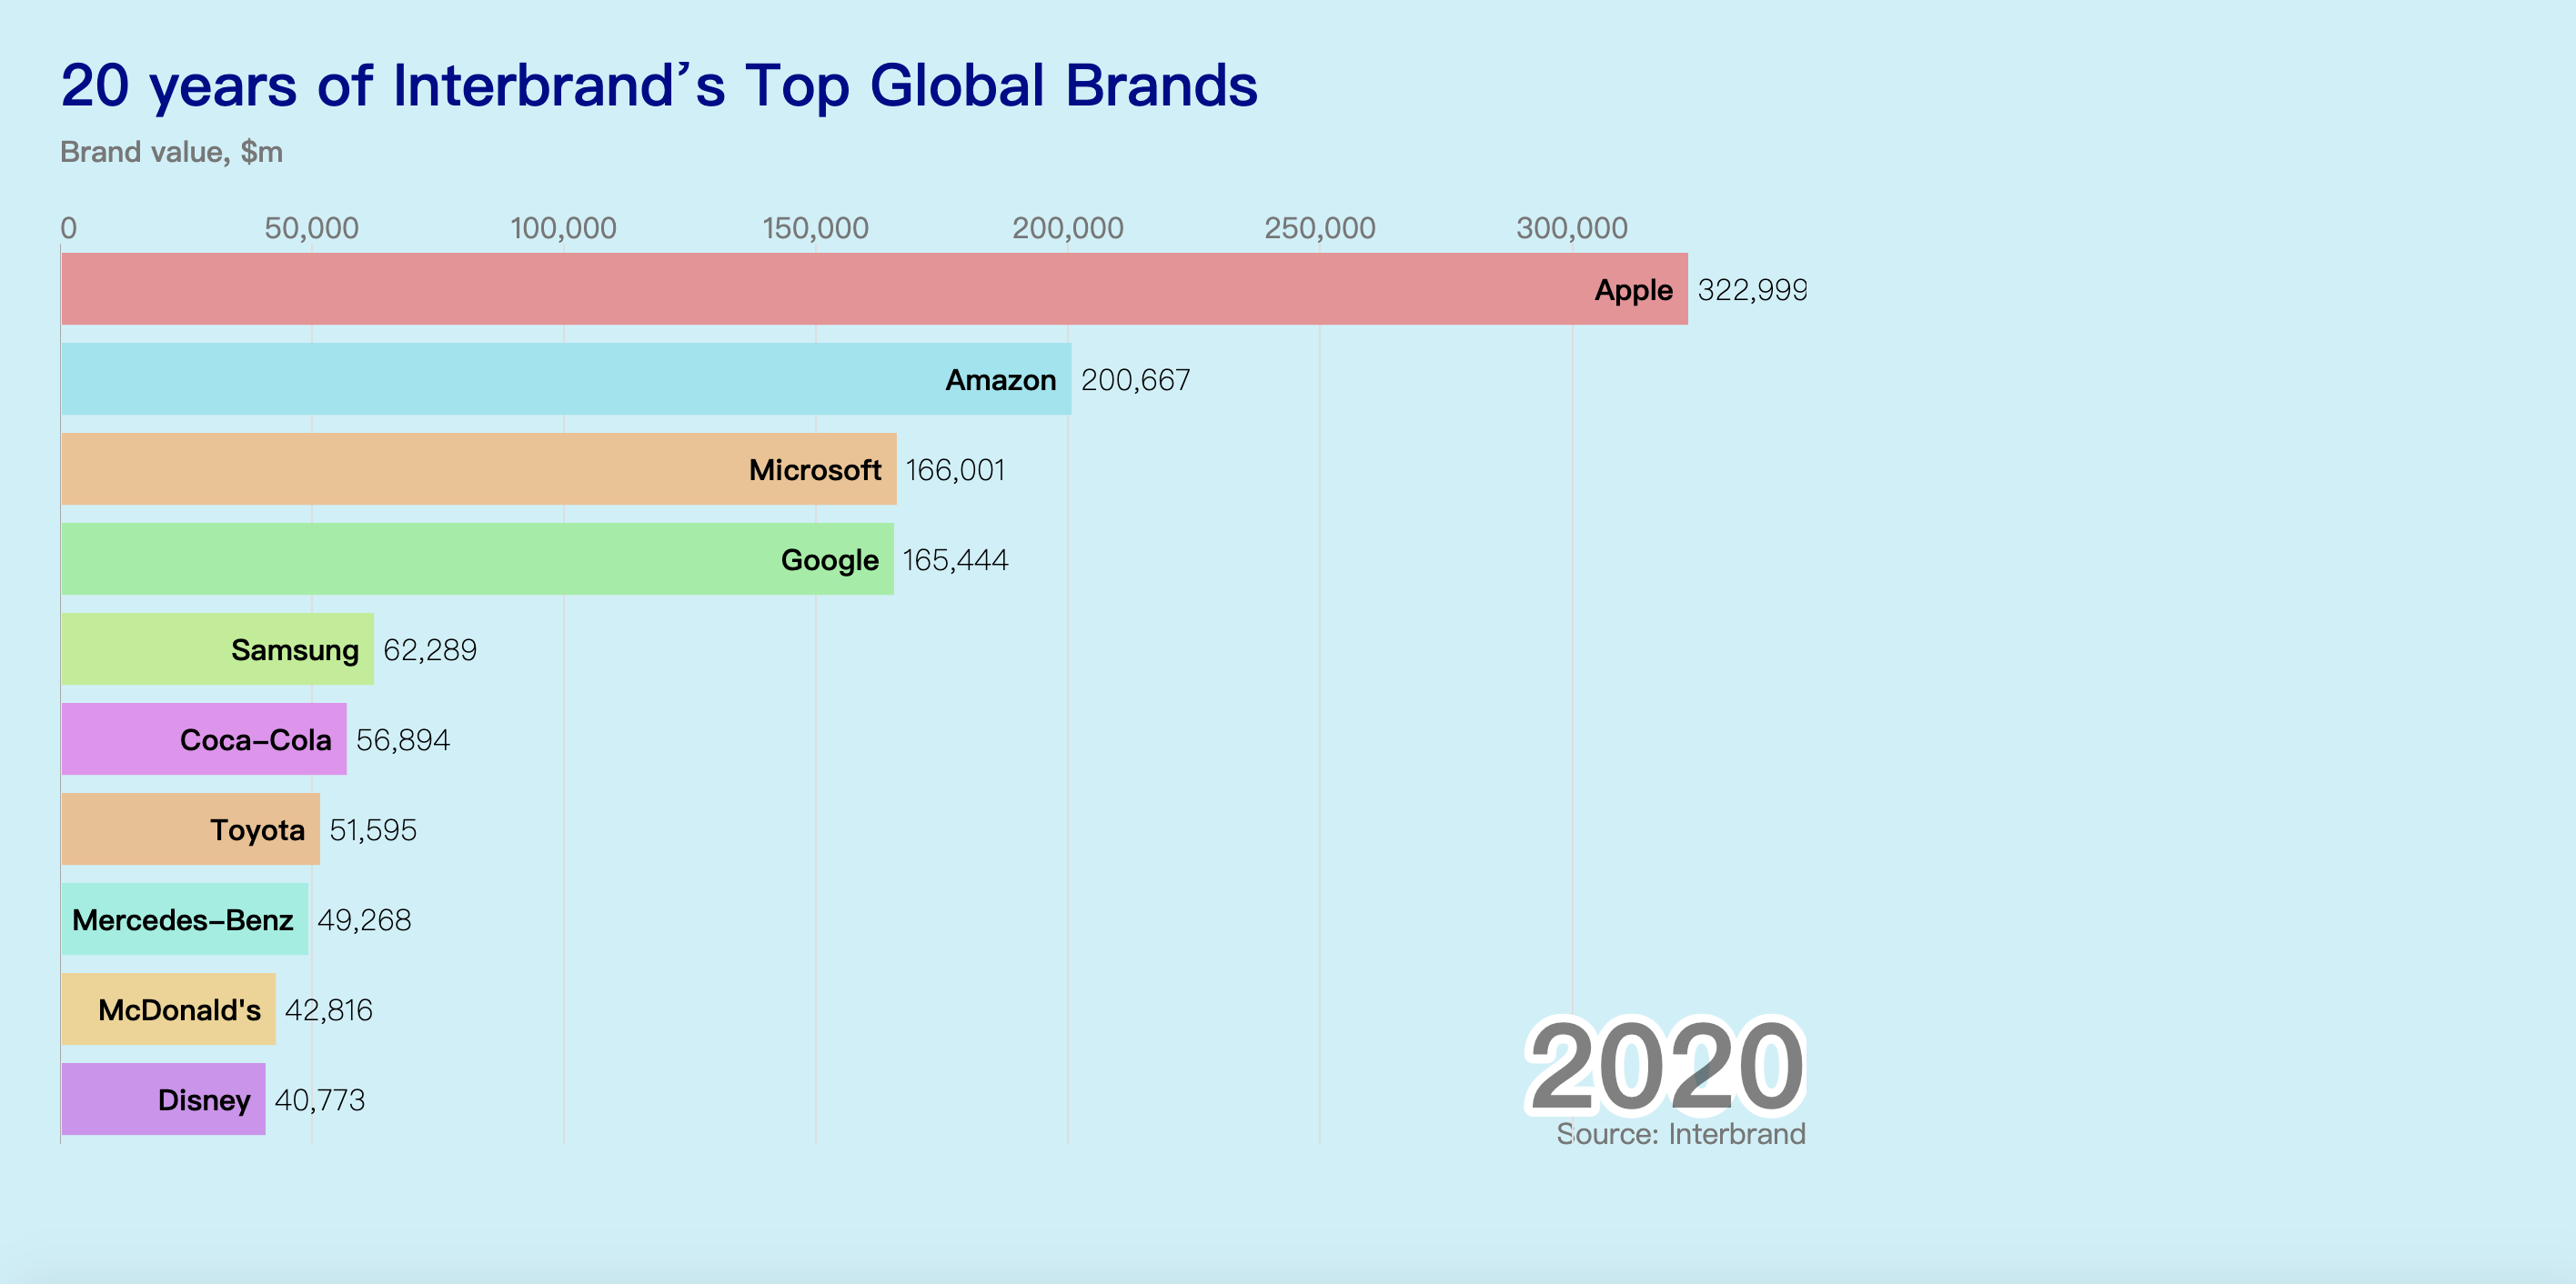
Task: Click the Google value 165,444
Action: (955, 560)
